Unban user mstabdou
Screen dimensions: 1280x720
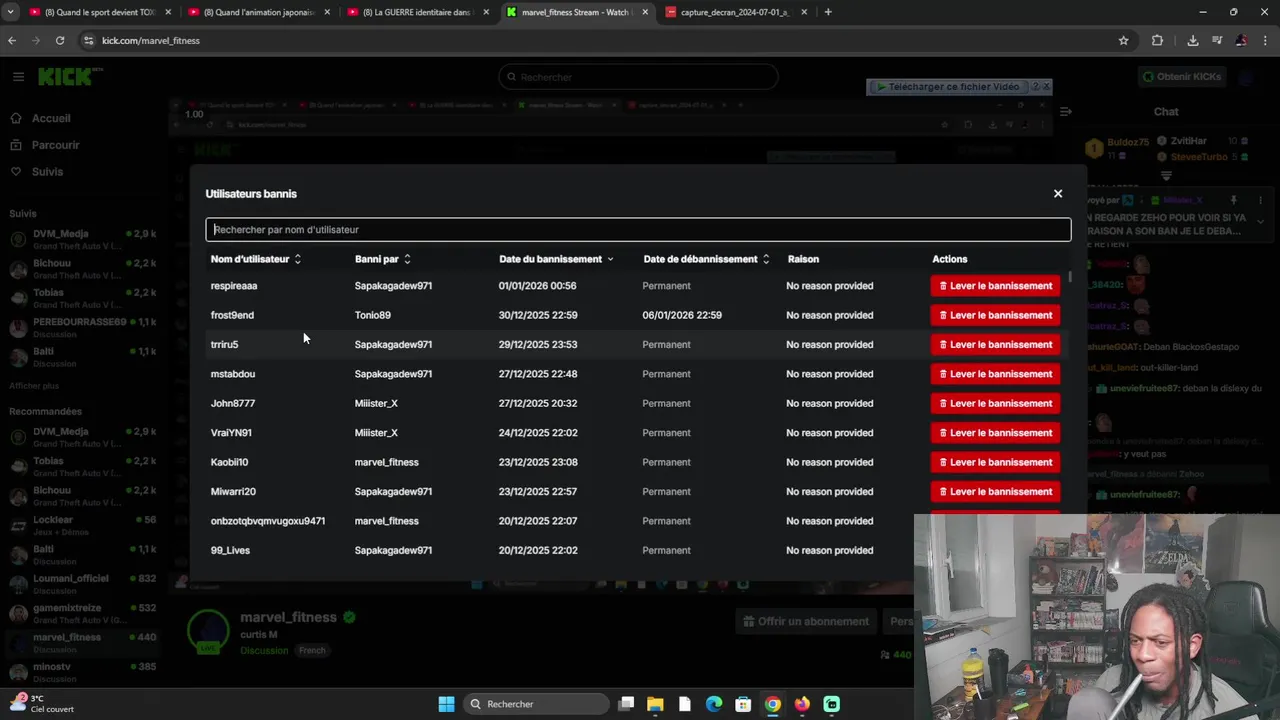[995, 374]
